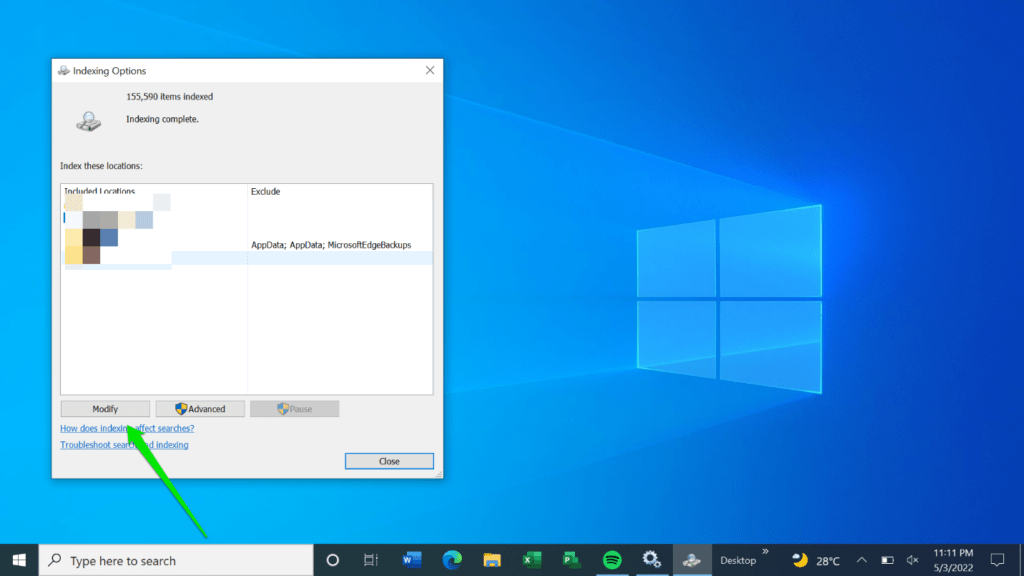
Task: Click the active Indexing Options taskbar icon
Action: point(694,560)
